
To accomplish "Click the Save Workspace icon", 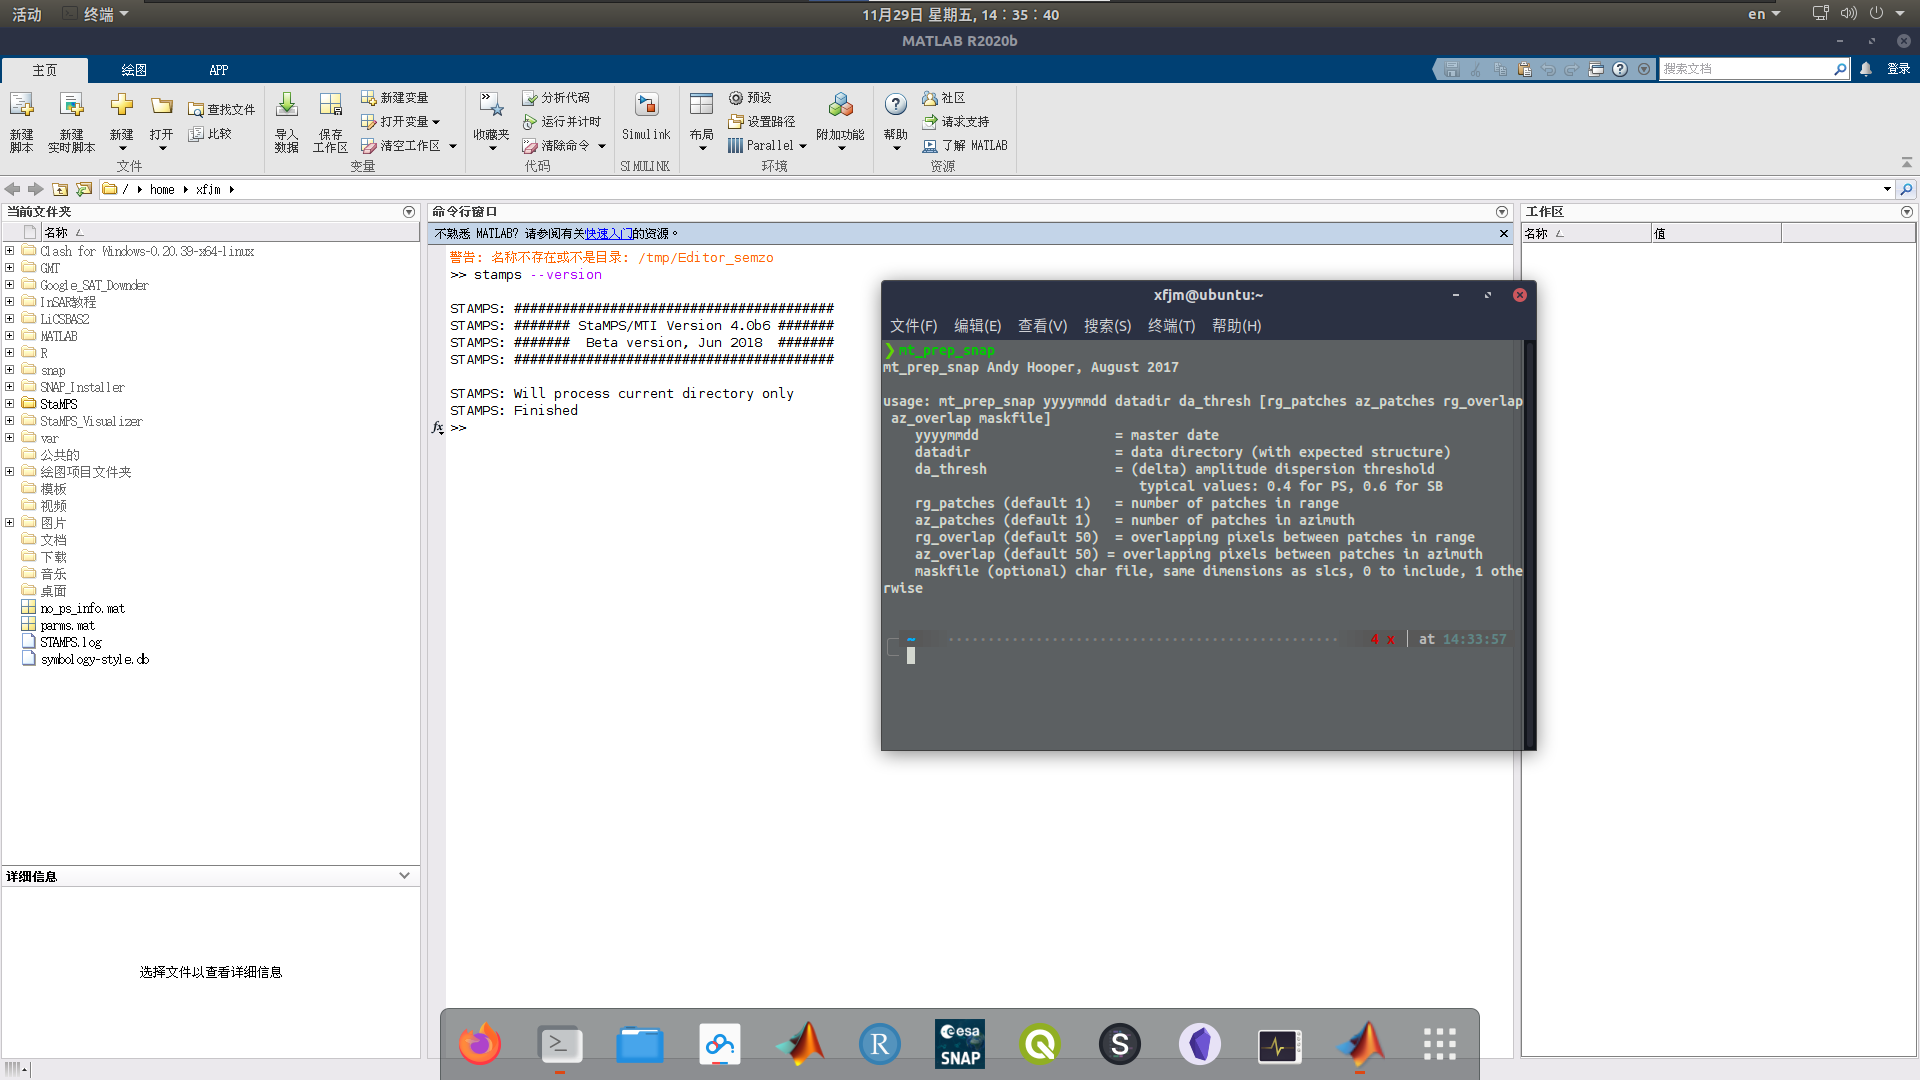I will click(x=331, y=105).
